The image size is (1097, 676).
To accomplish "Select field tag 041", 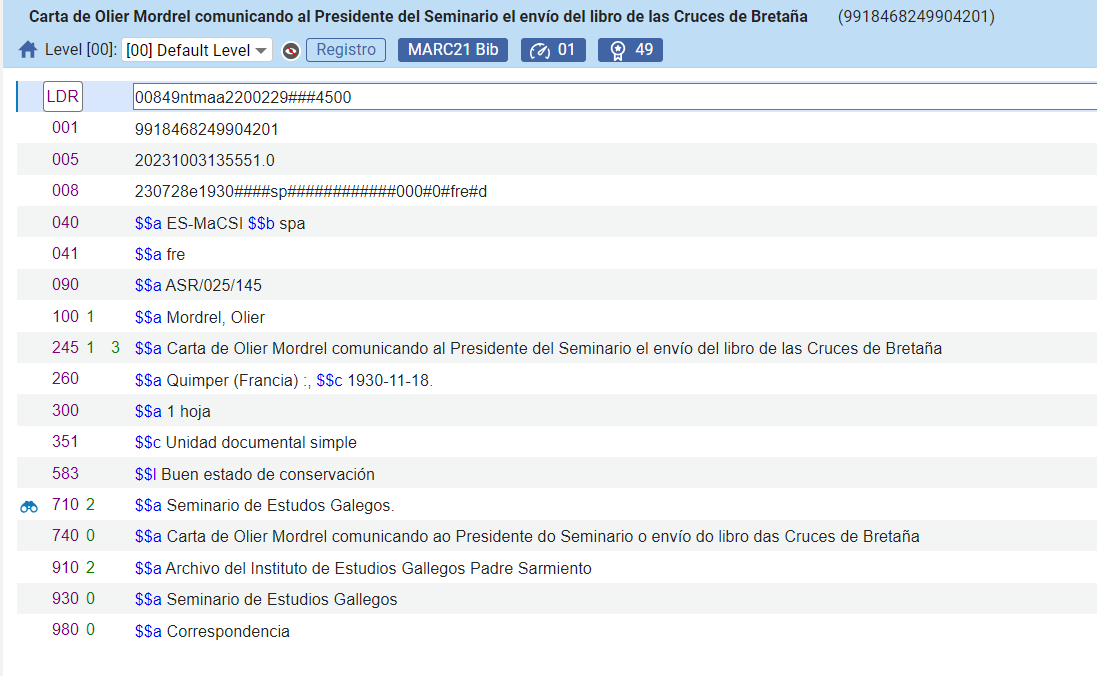I will pos(65,253).
